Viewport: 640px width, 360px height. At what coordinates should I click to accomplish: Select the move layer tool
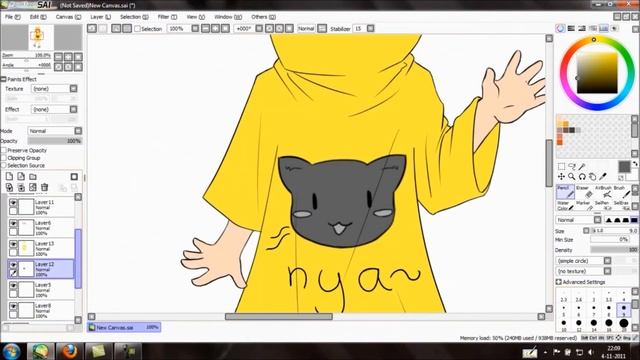(562, 177)
